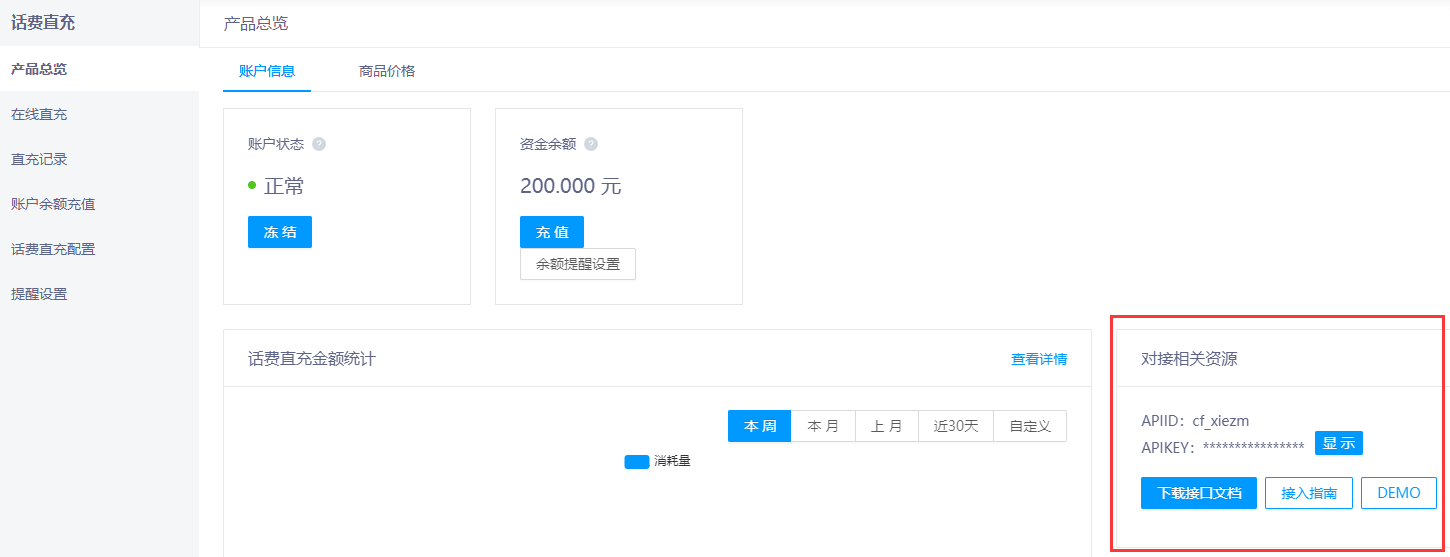Click the help icon beside 资金余额
This screenshot has height=557, width=1450.
tap(591, 144)
